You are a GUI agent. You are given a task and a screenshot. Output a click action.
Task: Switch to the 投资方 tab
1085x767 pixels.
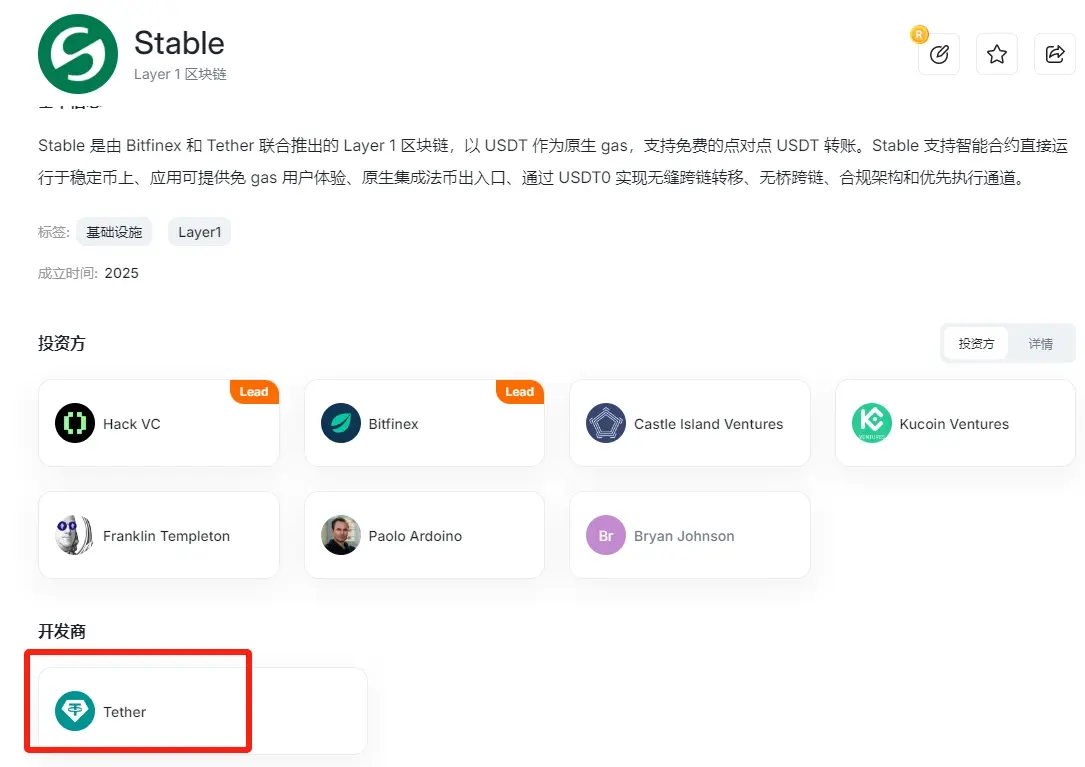[976, 343]
